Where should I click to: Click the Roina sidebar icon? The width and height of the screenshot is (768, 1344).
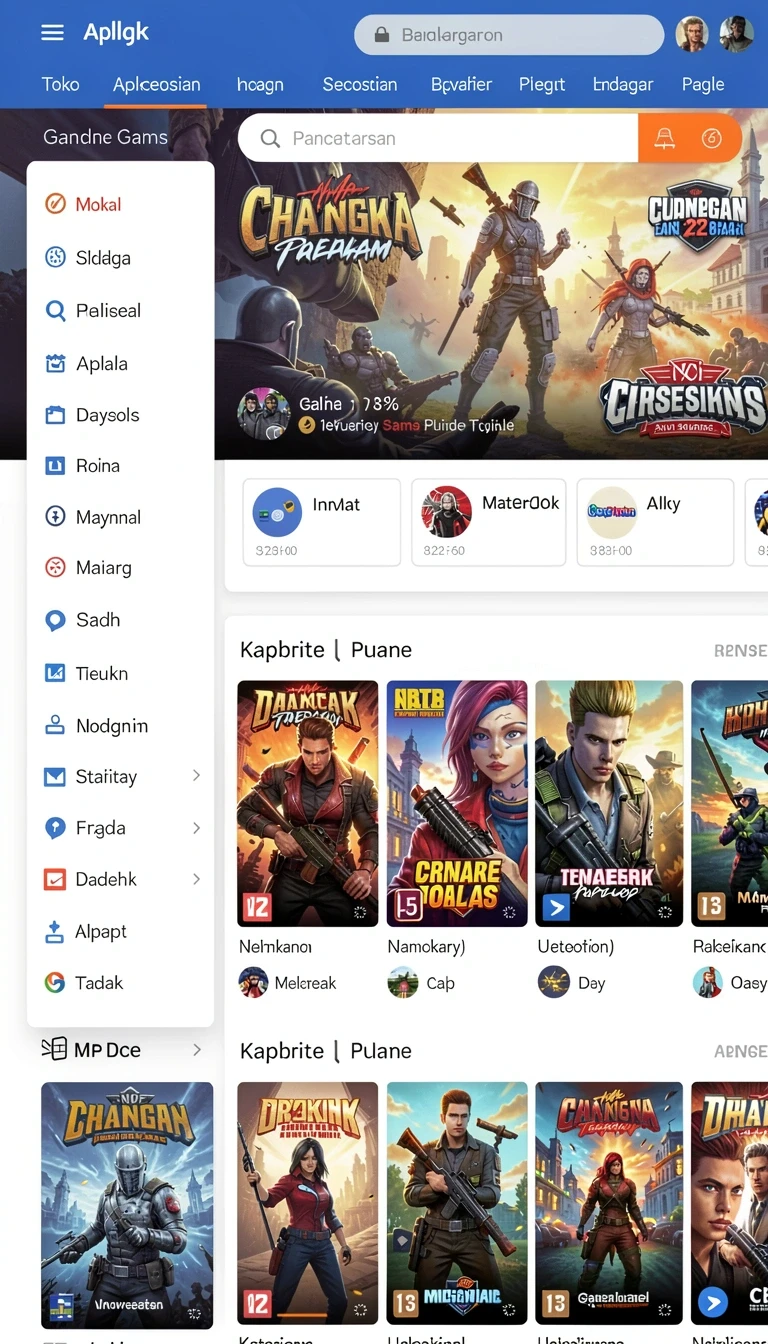[x=56, y=465]
